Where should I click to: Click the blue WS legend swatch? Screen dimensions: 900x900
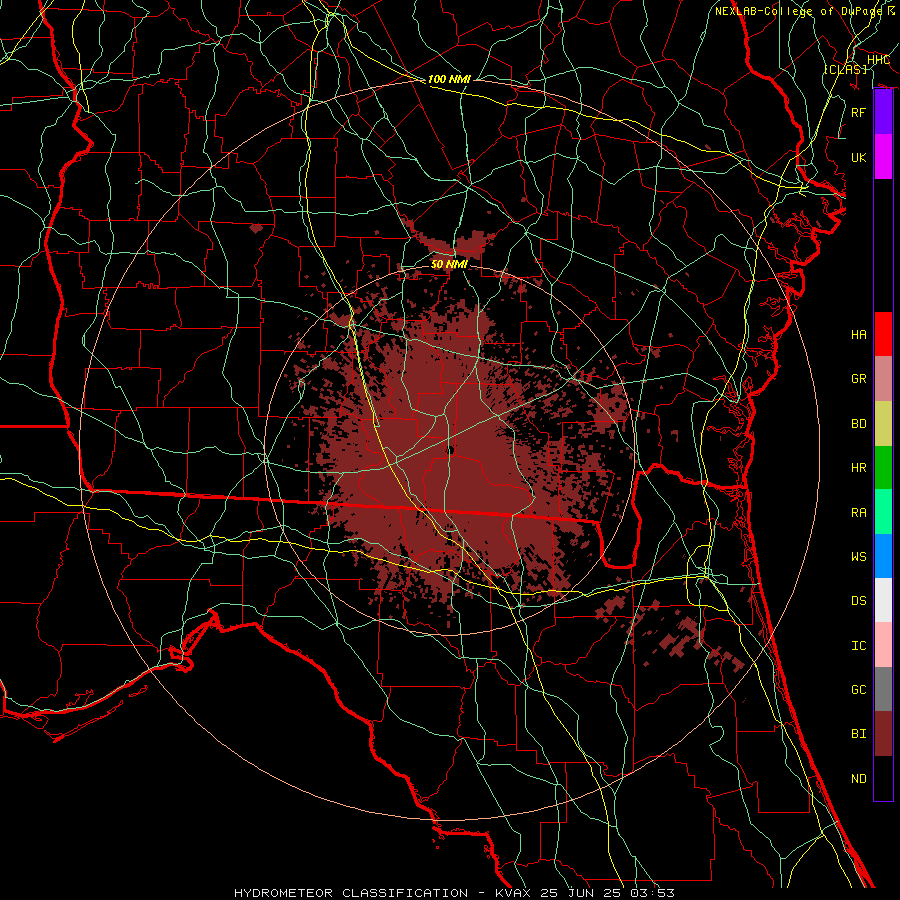883,556
